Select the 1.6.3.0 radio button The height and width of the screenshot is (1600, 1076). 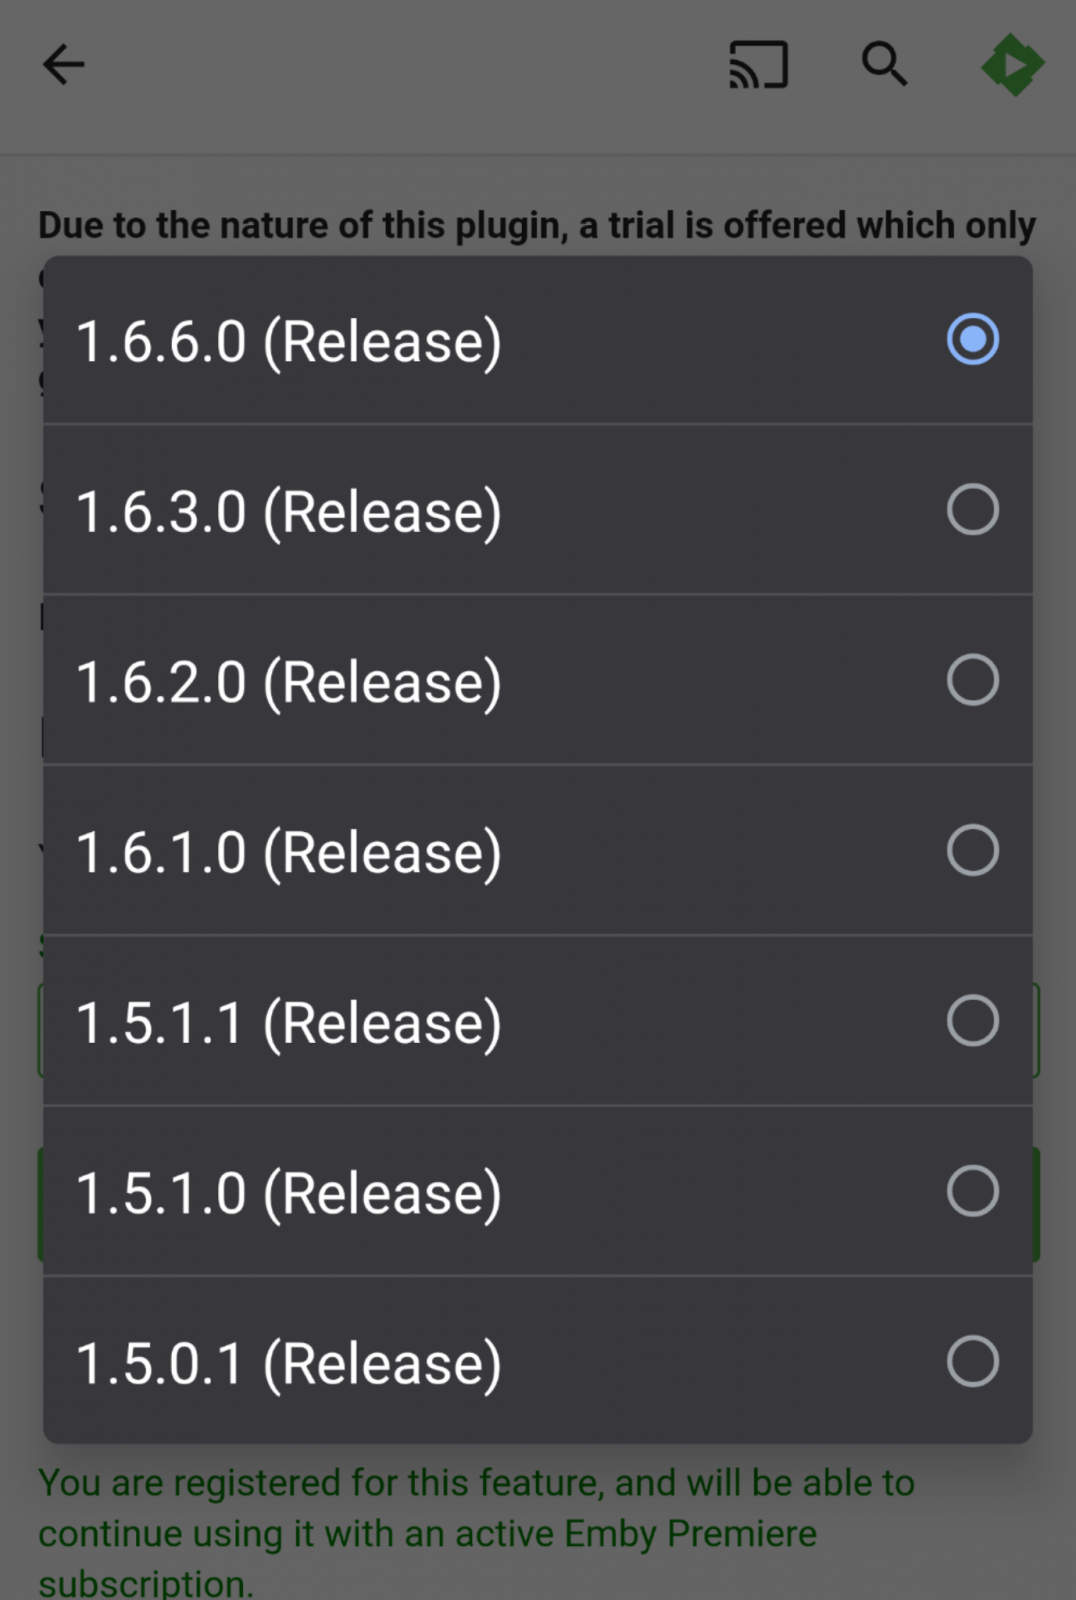click(x=972, y=510)
